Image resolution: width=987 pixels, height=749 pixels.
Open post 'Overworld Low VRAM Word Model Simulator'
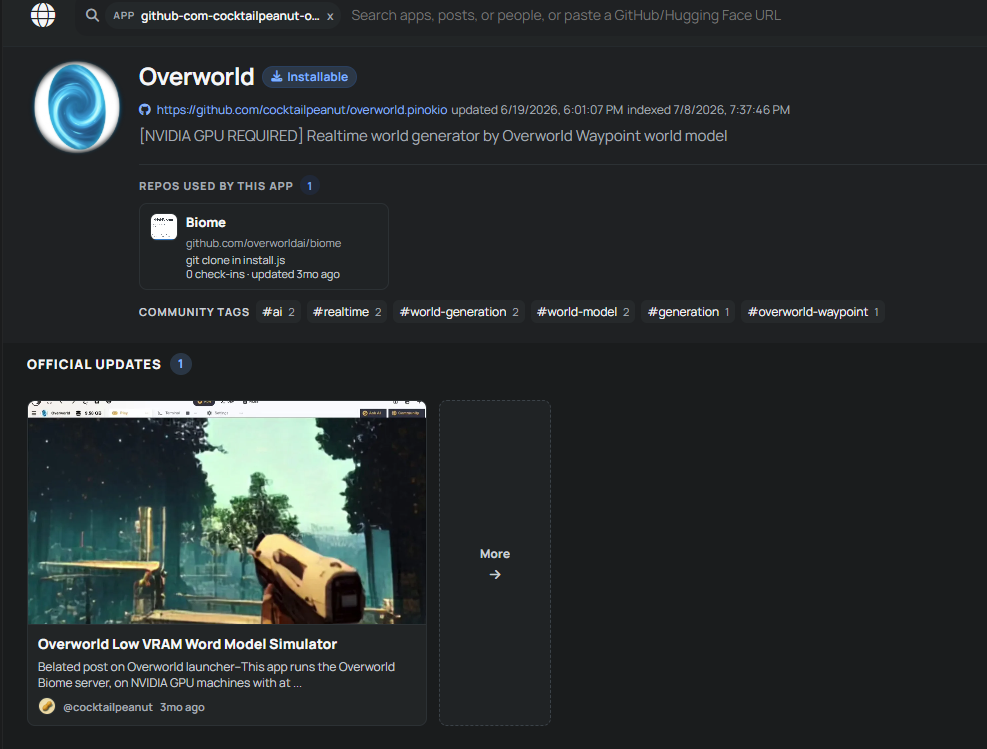point(187,644)
